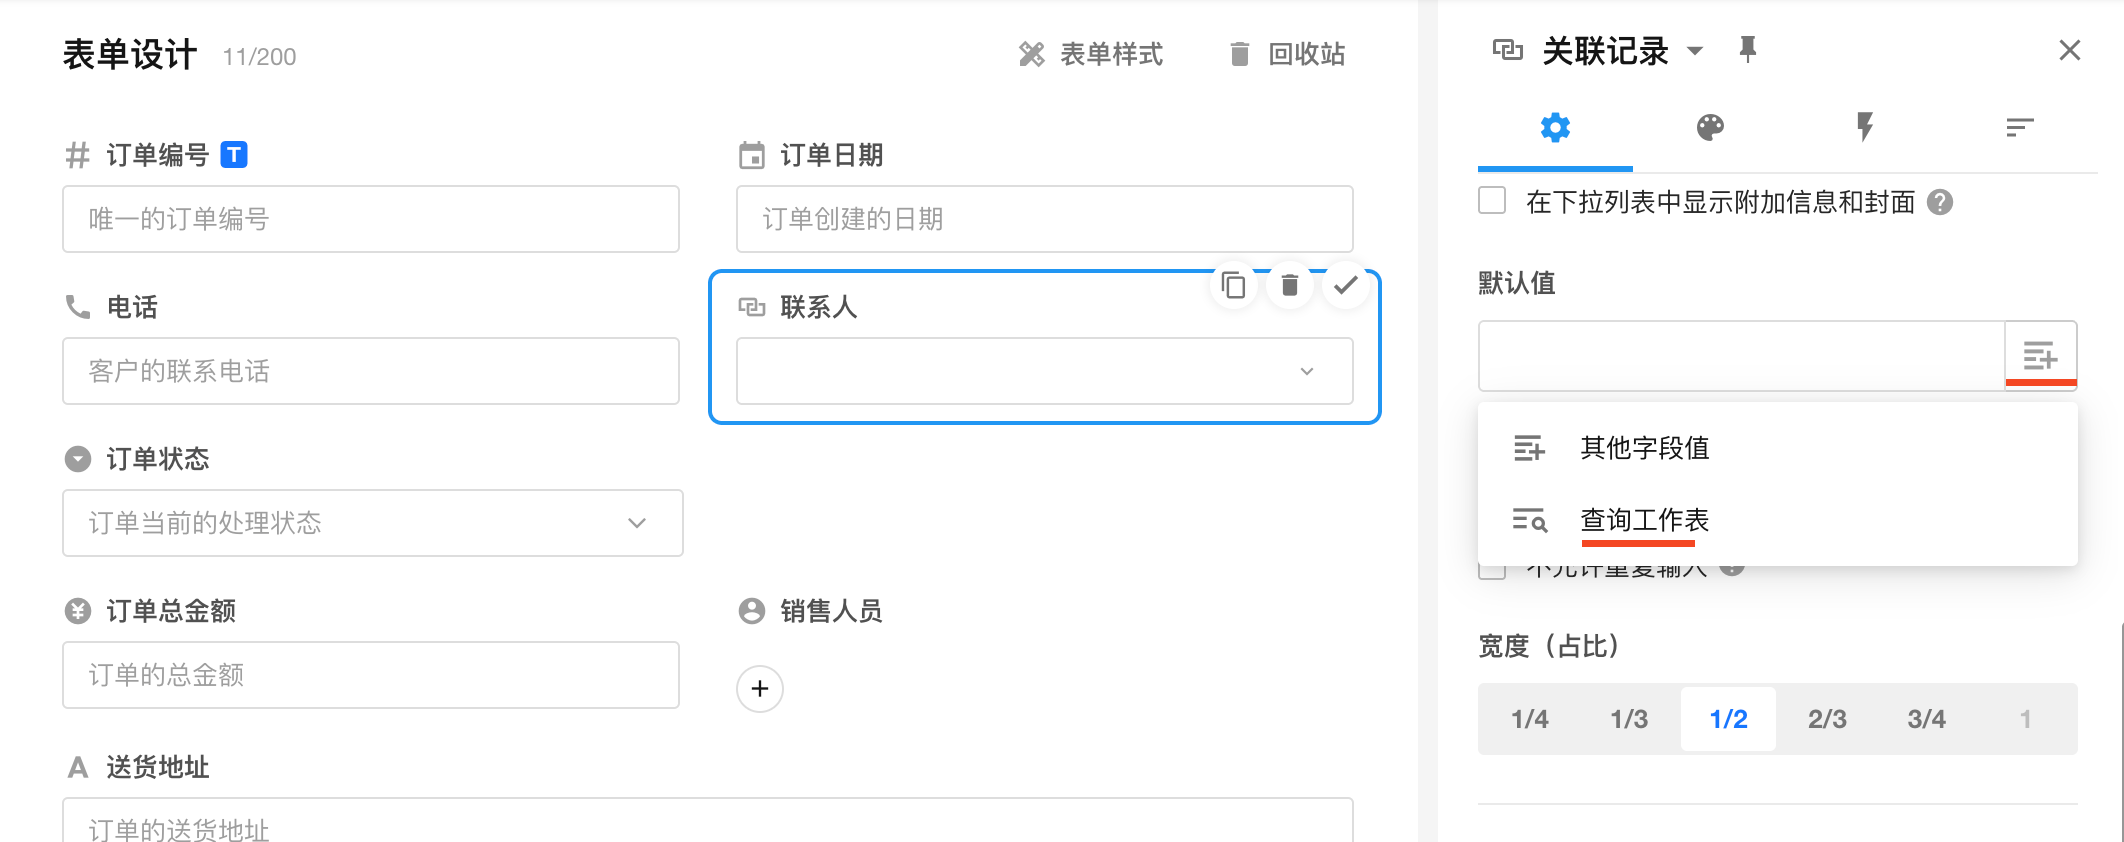Click help icon beside 在下拉列表中显示附加信息和封面
The image size is (2124, 842).
point(1940,202)
